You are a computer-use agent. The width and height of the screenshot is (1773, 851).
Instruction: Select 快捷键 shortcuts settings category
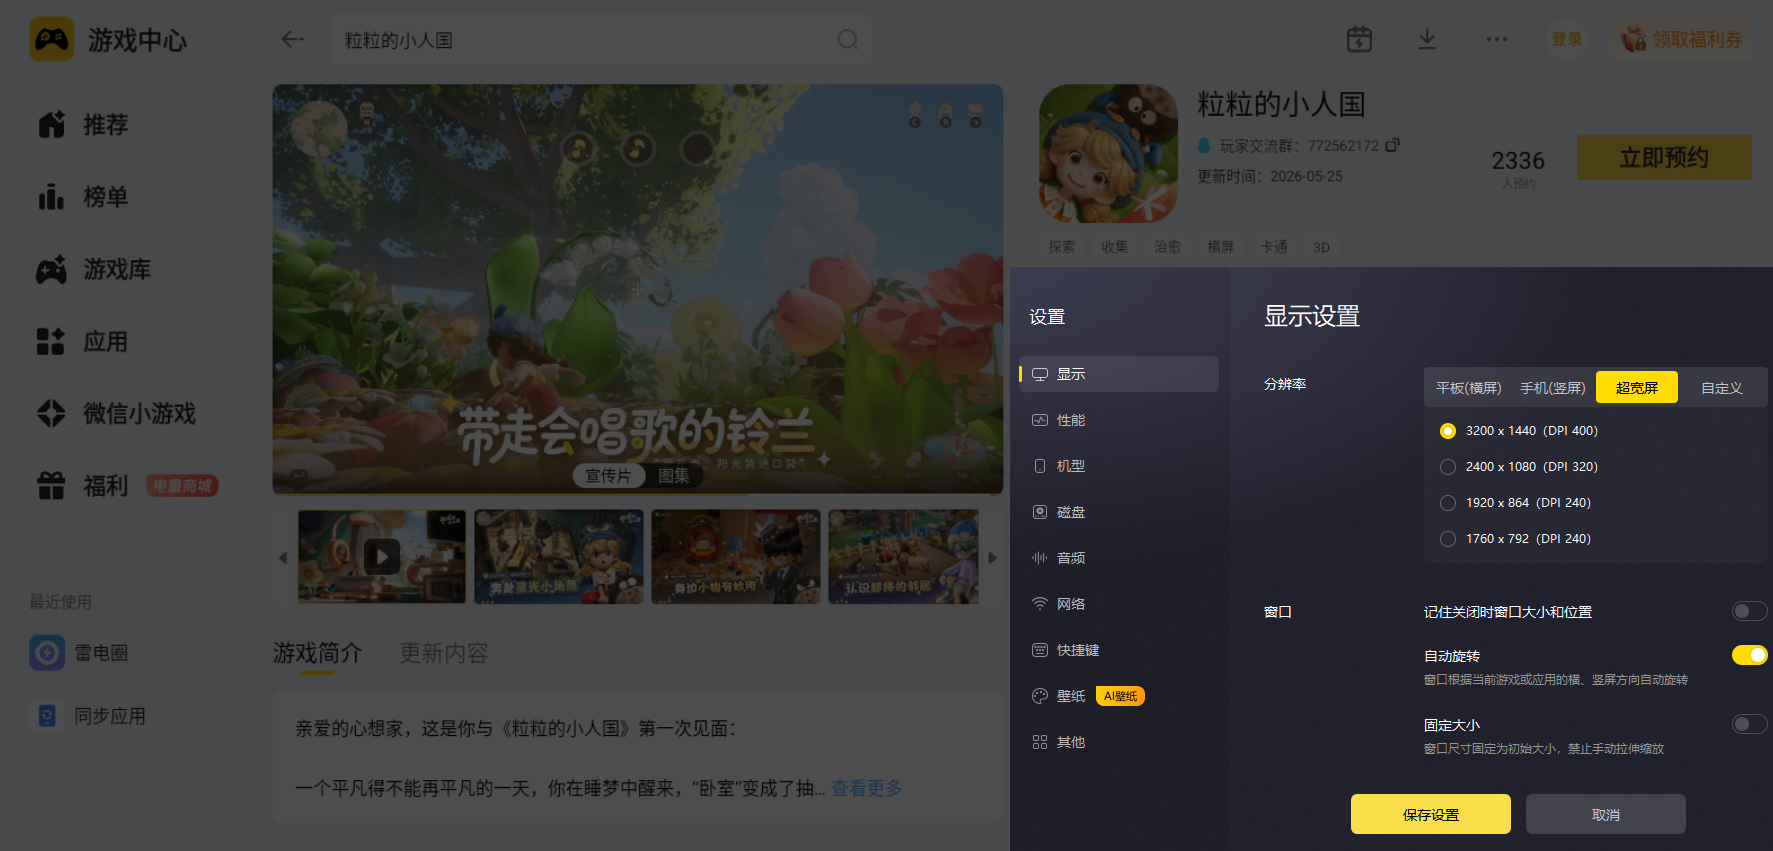pyautogui.click(x=1119, y=650)
